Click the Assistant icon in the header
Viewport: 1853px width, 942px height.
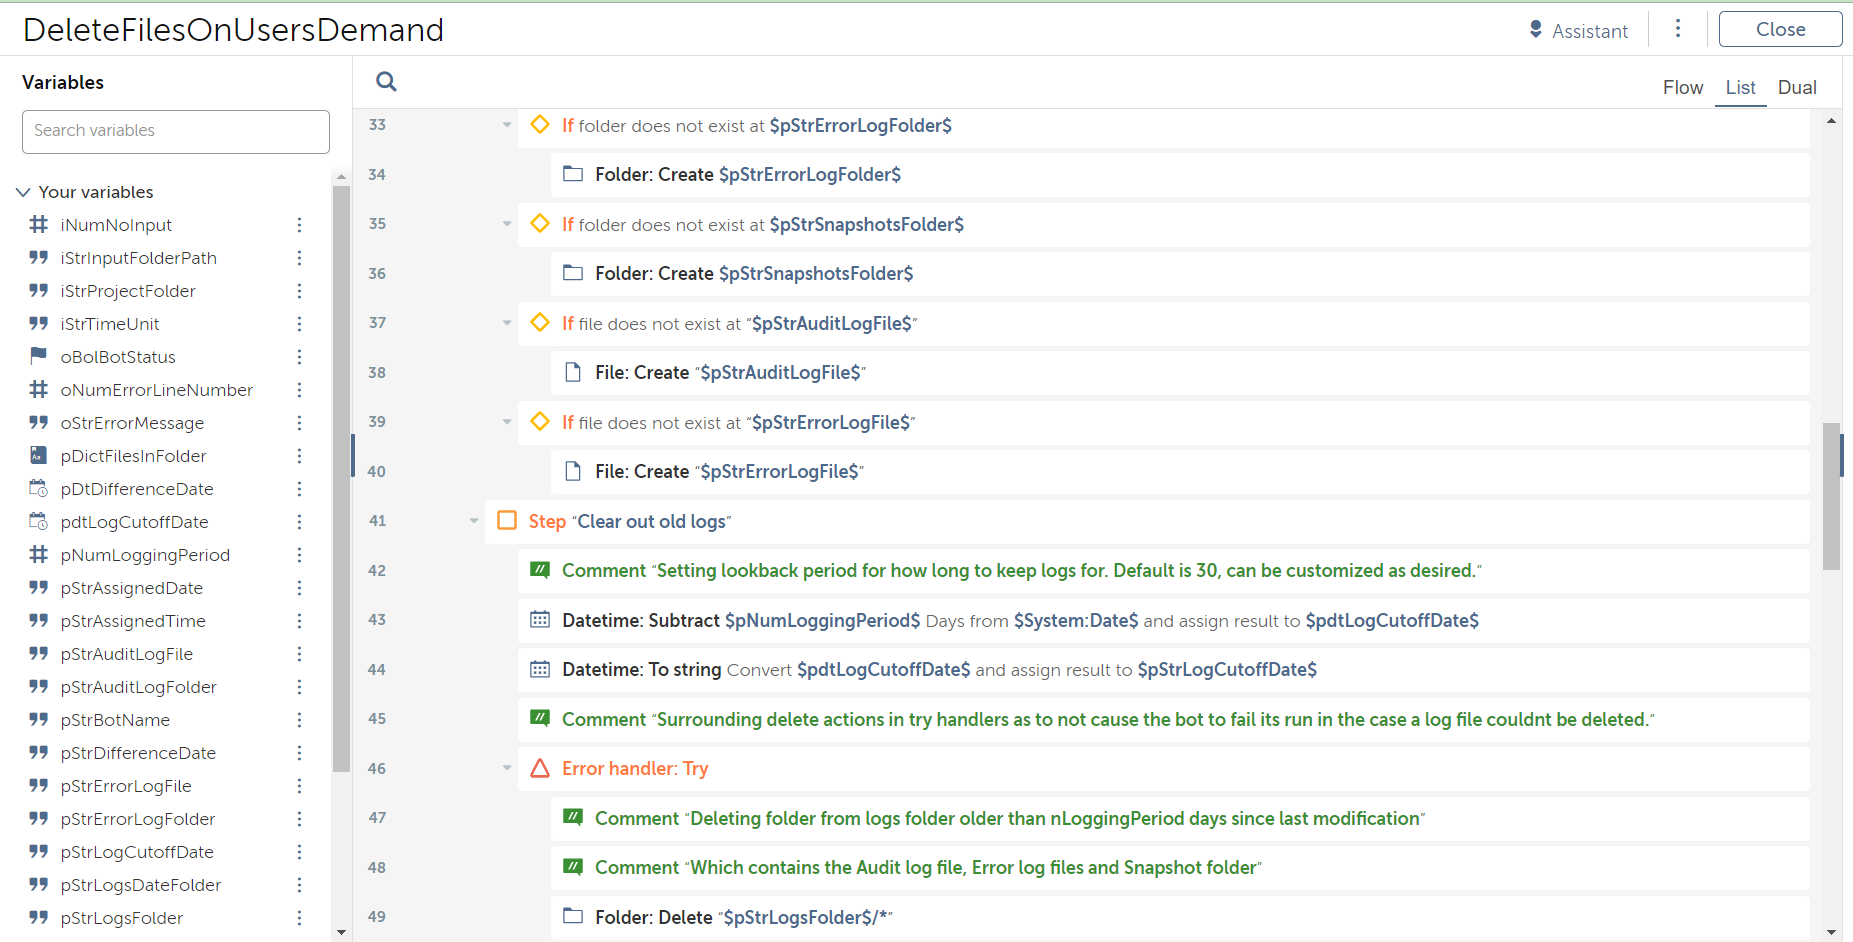1536,30
